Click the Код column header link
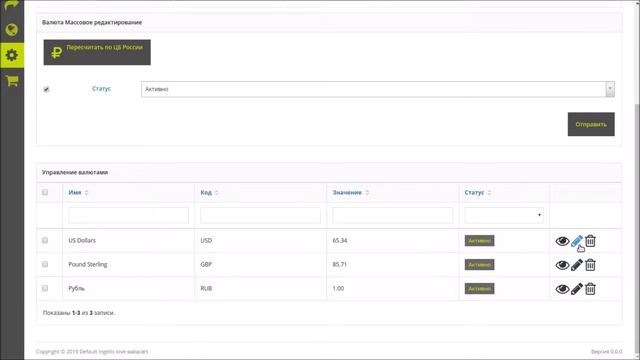The image size is (640, 360). coord(206,192)
